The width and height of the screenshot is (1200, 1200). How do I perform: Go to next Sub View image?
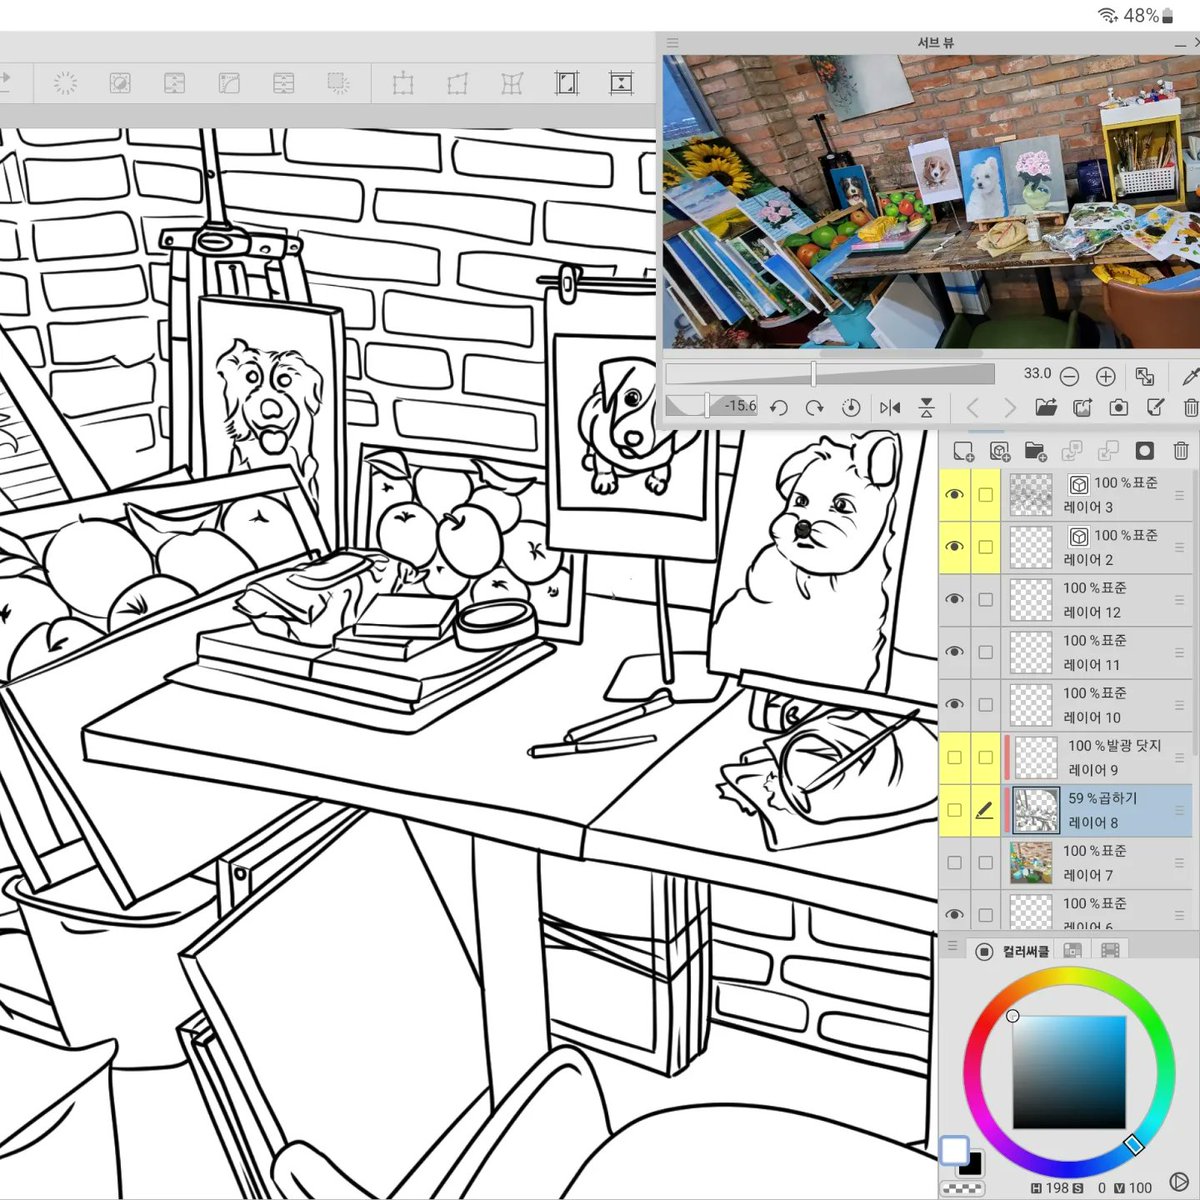click(1009, 407)
